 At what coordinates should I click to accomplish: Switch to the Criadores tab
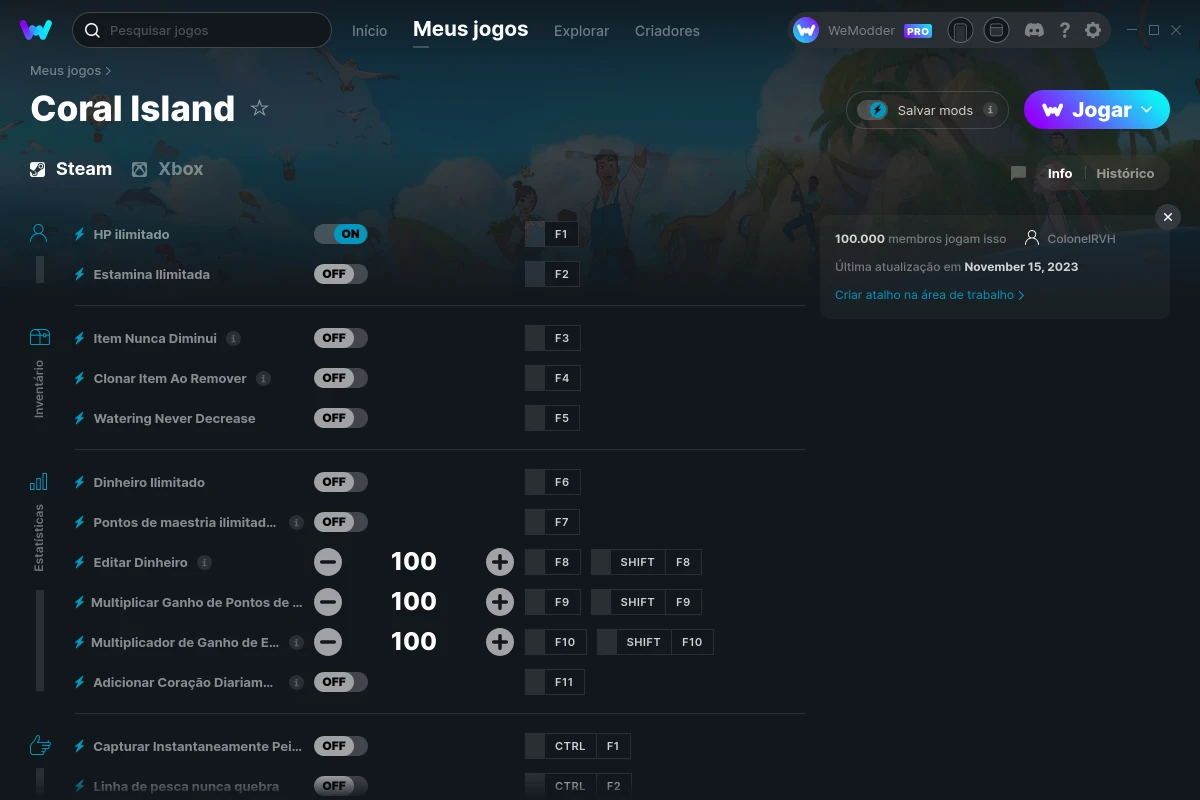pos(667,31)
